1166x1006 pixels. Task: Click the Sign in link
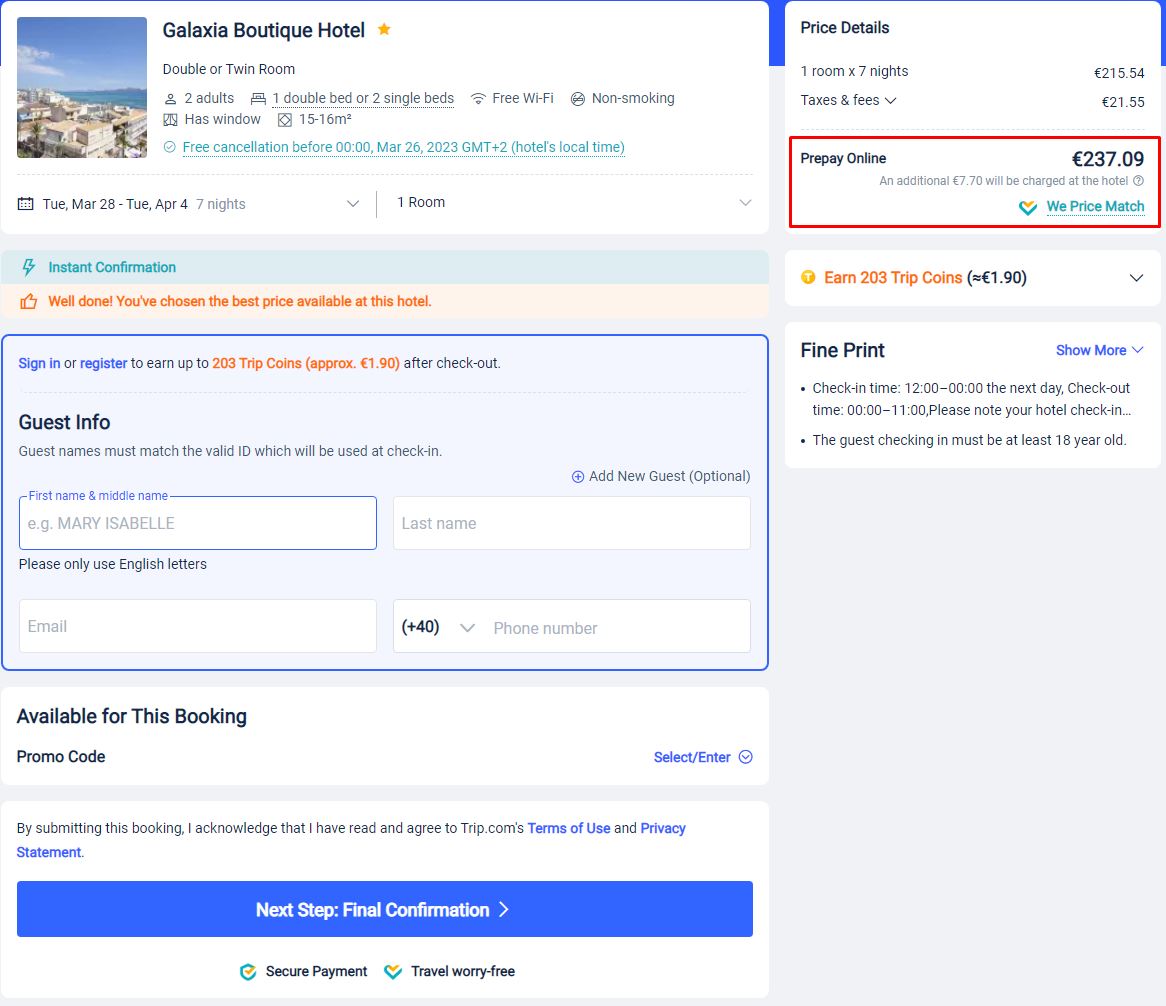[x=39, y=363]
